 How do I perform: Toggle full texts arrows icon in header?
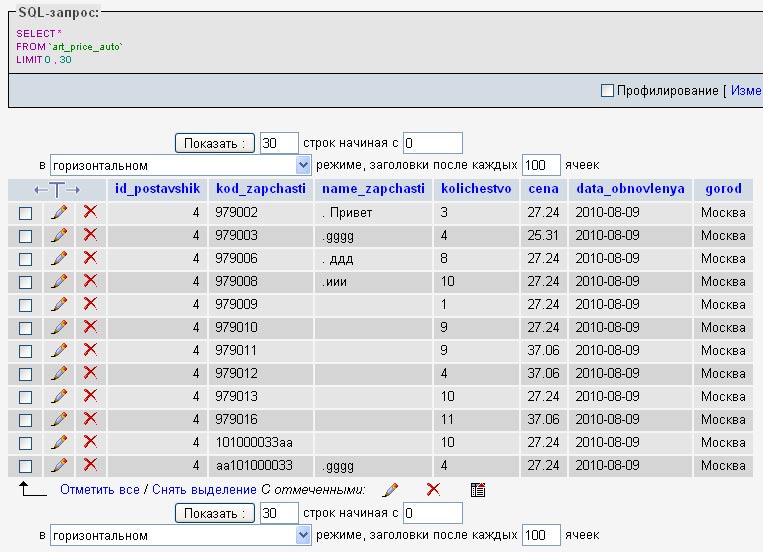click(57, 189)
